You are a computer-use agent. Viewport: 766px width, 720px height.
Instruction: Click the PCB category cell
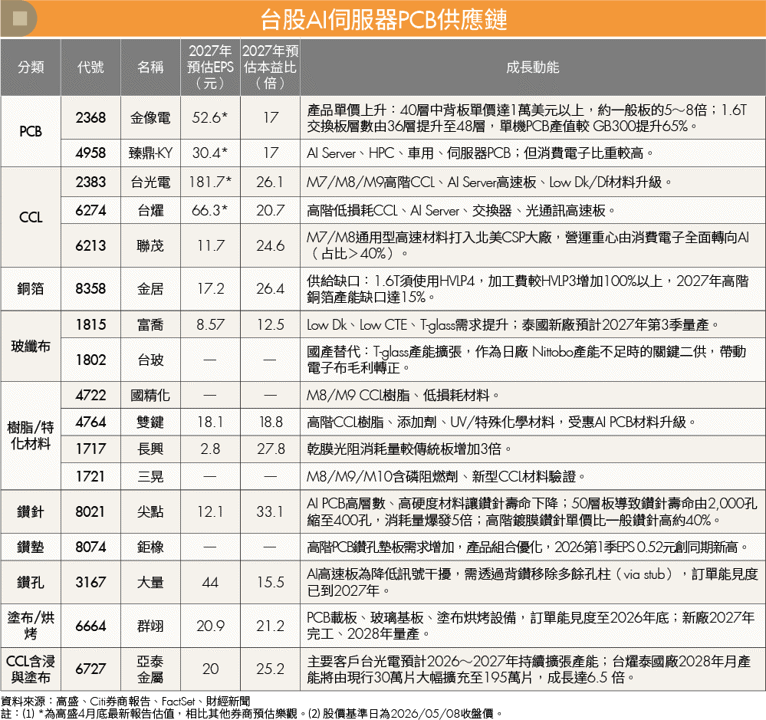coord(30,131)
